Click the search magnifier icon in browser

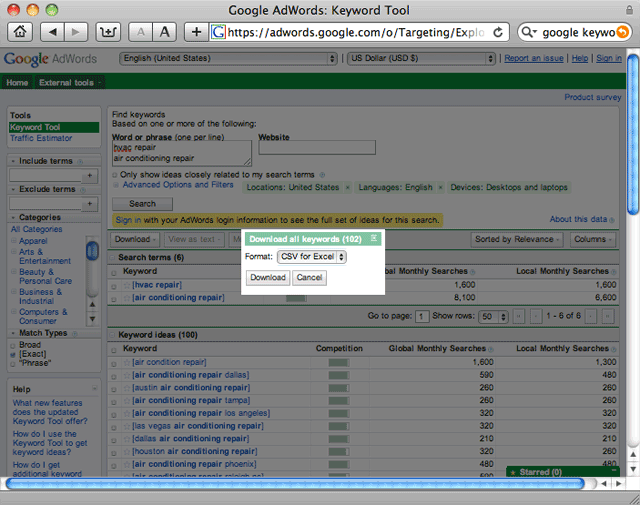529,32
